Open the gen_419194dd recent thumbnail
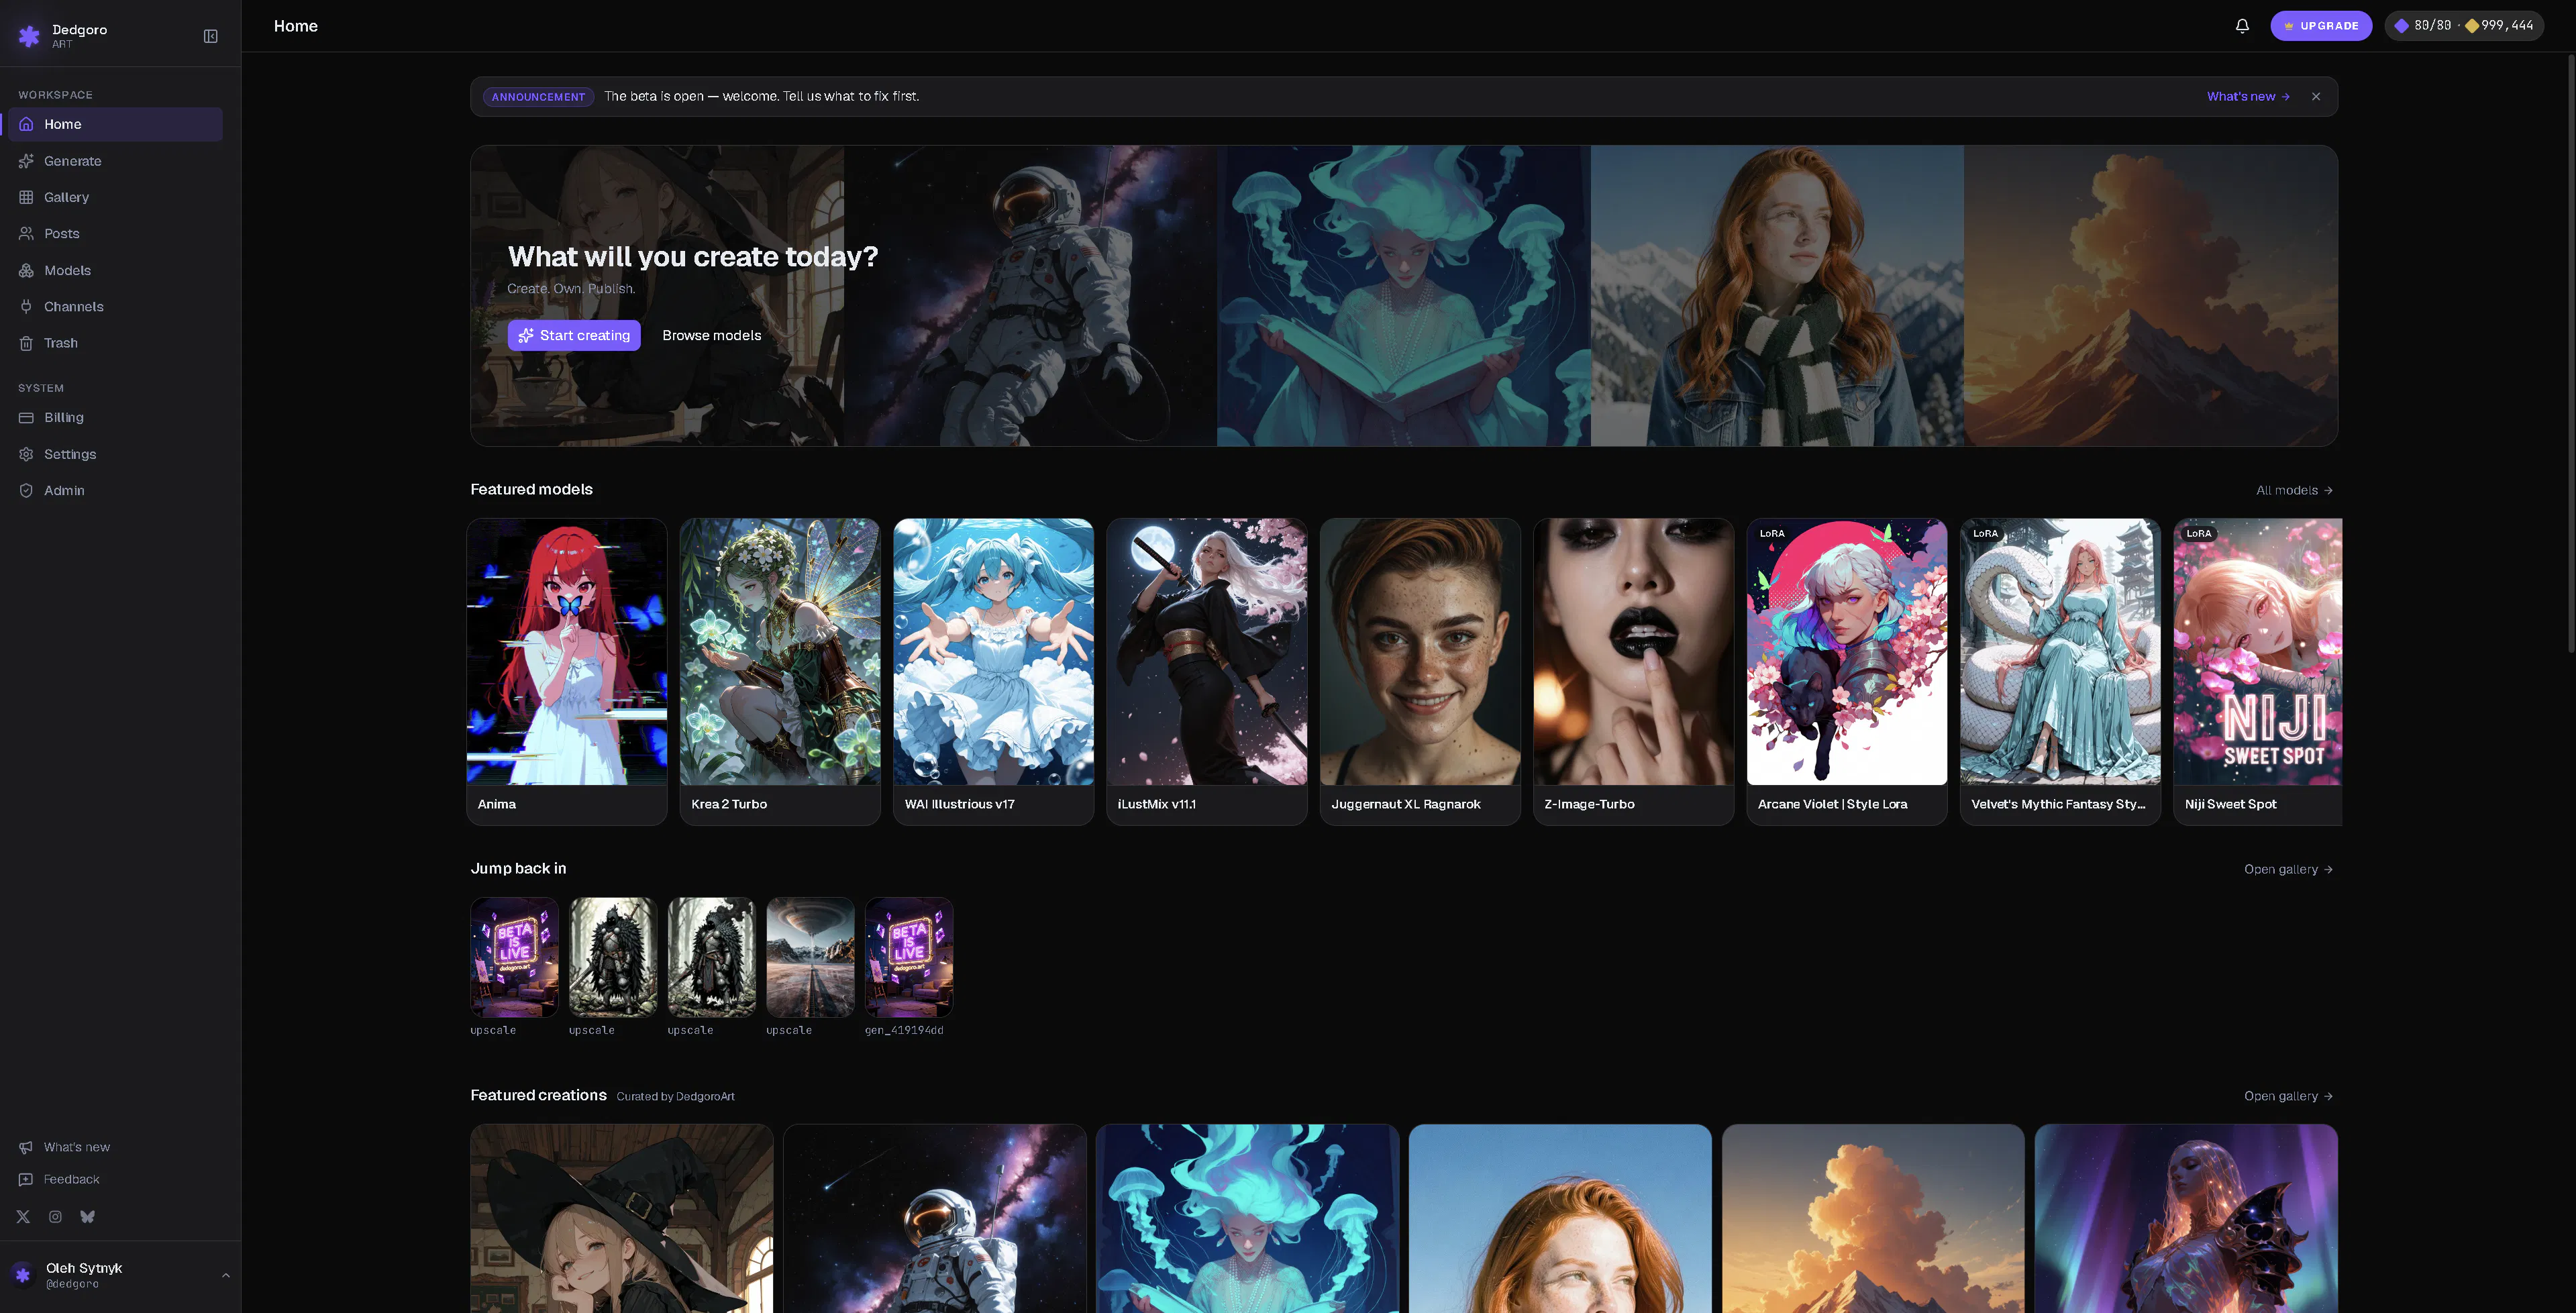Viewport: 2576px width, 1313px height. coord(909,957)
